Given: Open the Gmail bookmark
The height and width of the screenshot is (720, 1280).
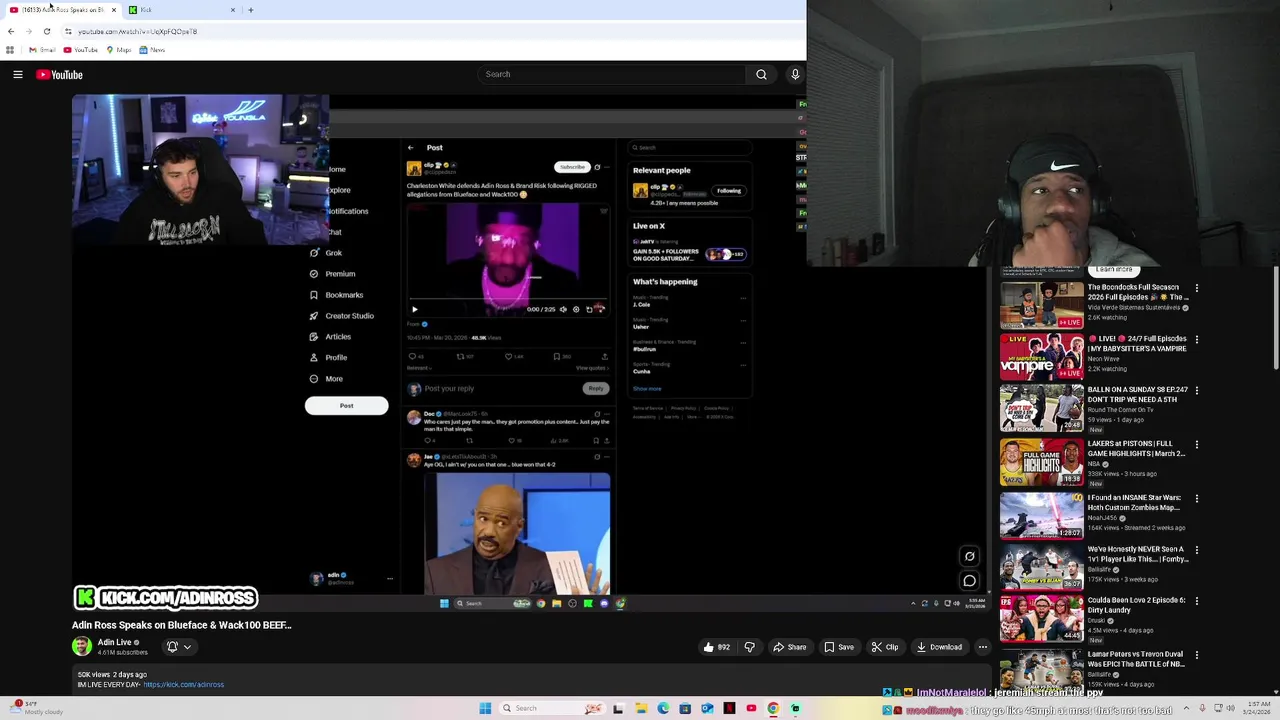Looking at the screenshot, I should 42,50.
